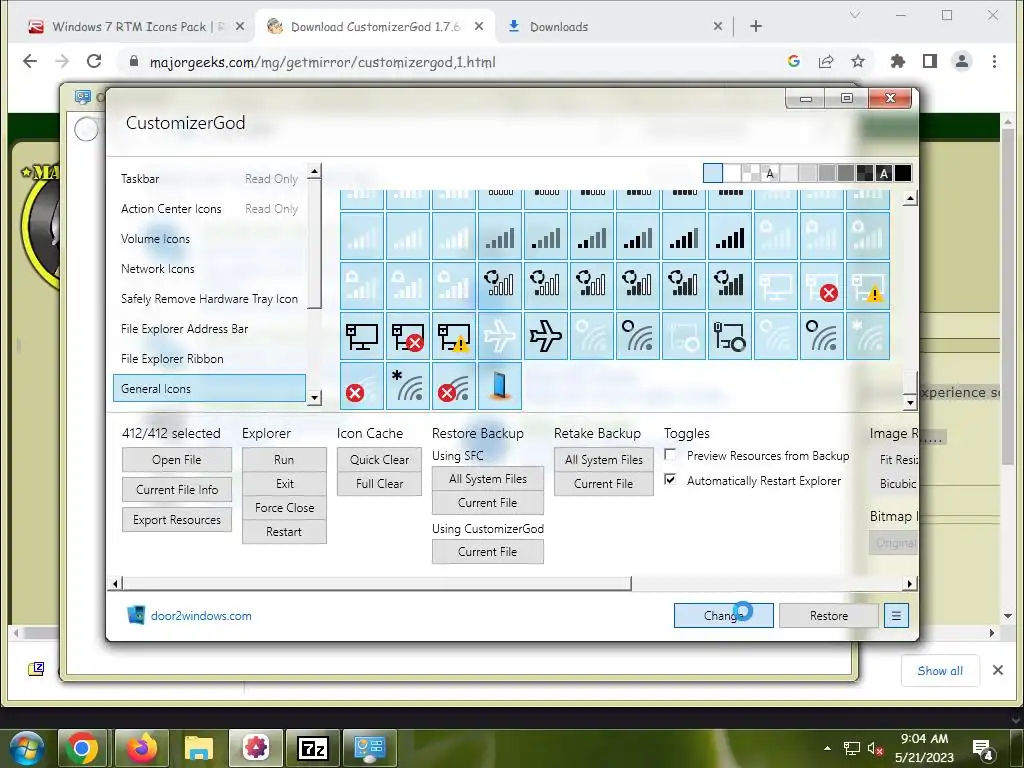Select the black wired network monitor icon

click(362, 336)
